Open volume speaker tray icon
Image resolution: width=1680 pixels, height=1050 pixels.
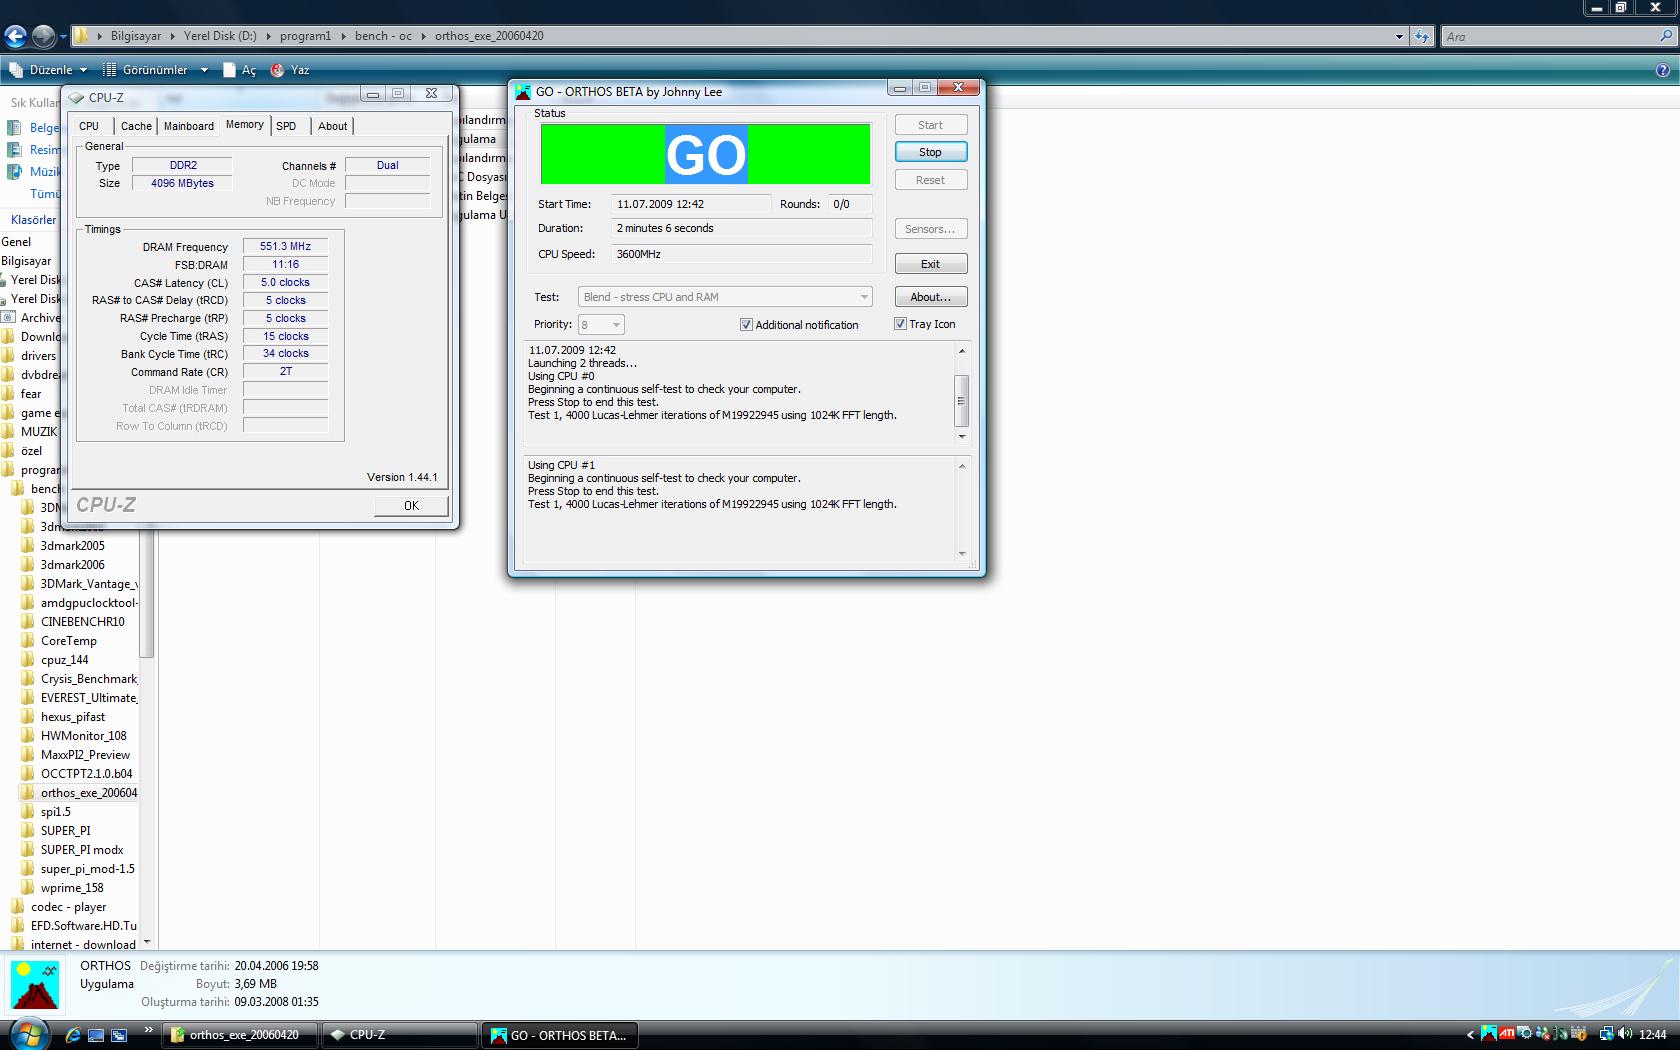1626,1034
